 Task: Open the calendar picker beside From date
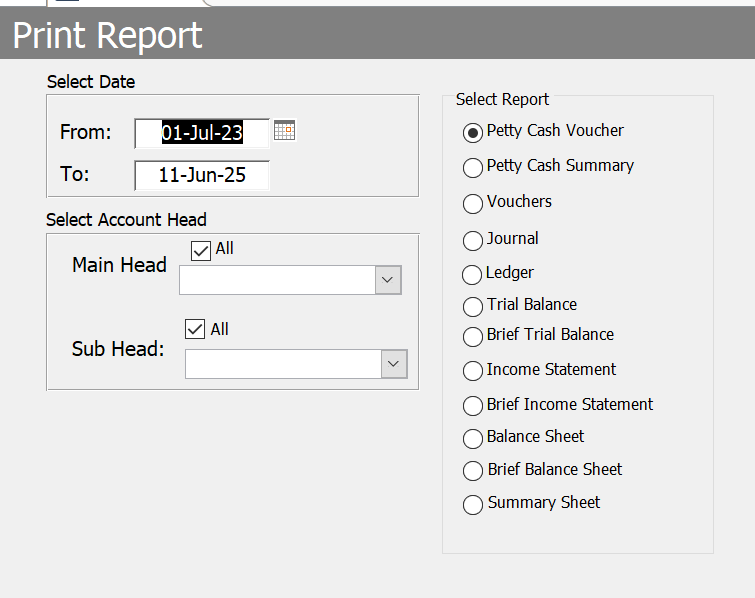point(285,131)
